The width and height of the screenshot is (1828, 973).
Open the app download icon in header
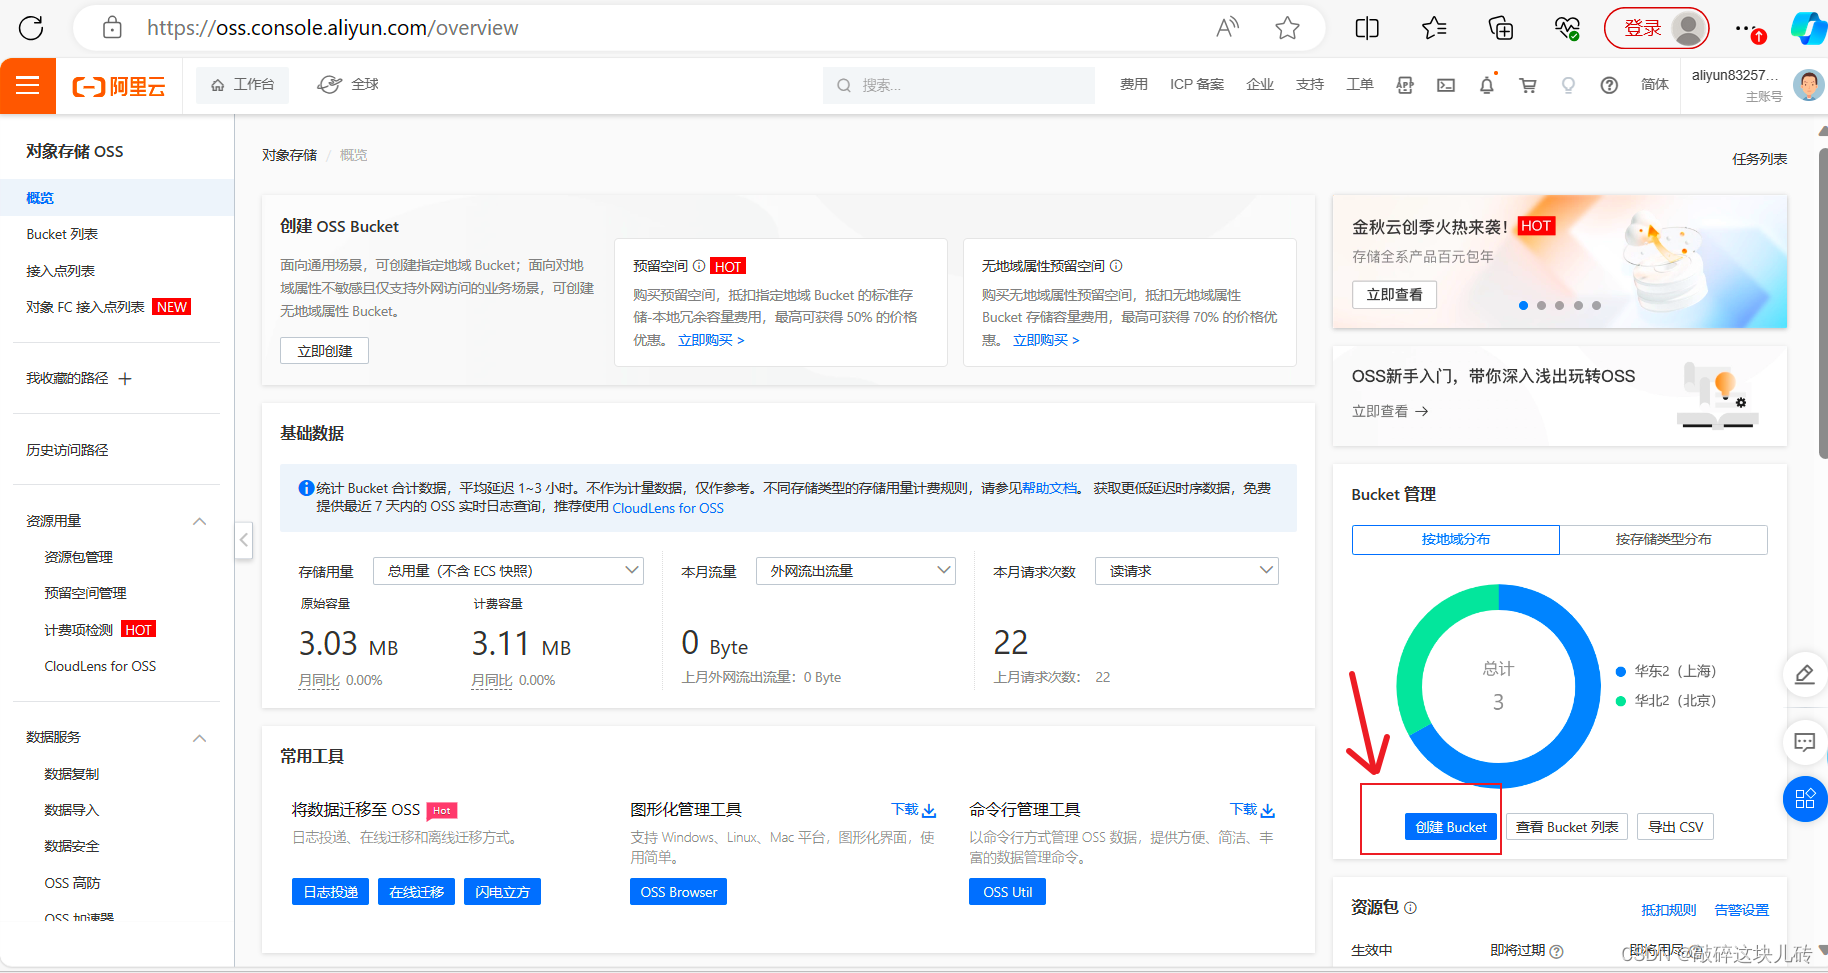pyautogui.click(x=1405, y=85)
